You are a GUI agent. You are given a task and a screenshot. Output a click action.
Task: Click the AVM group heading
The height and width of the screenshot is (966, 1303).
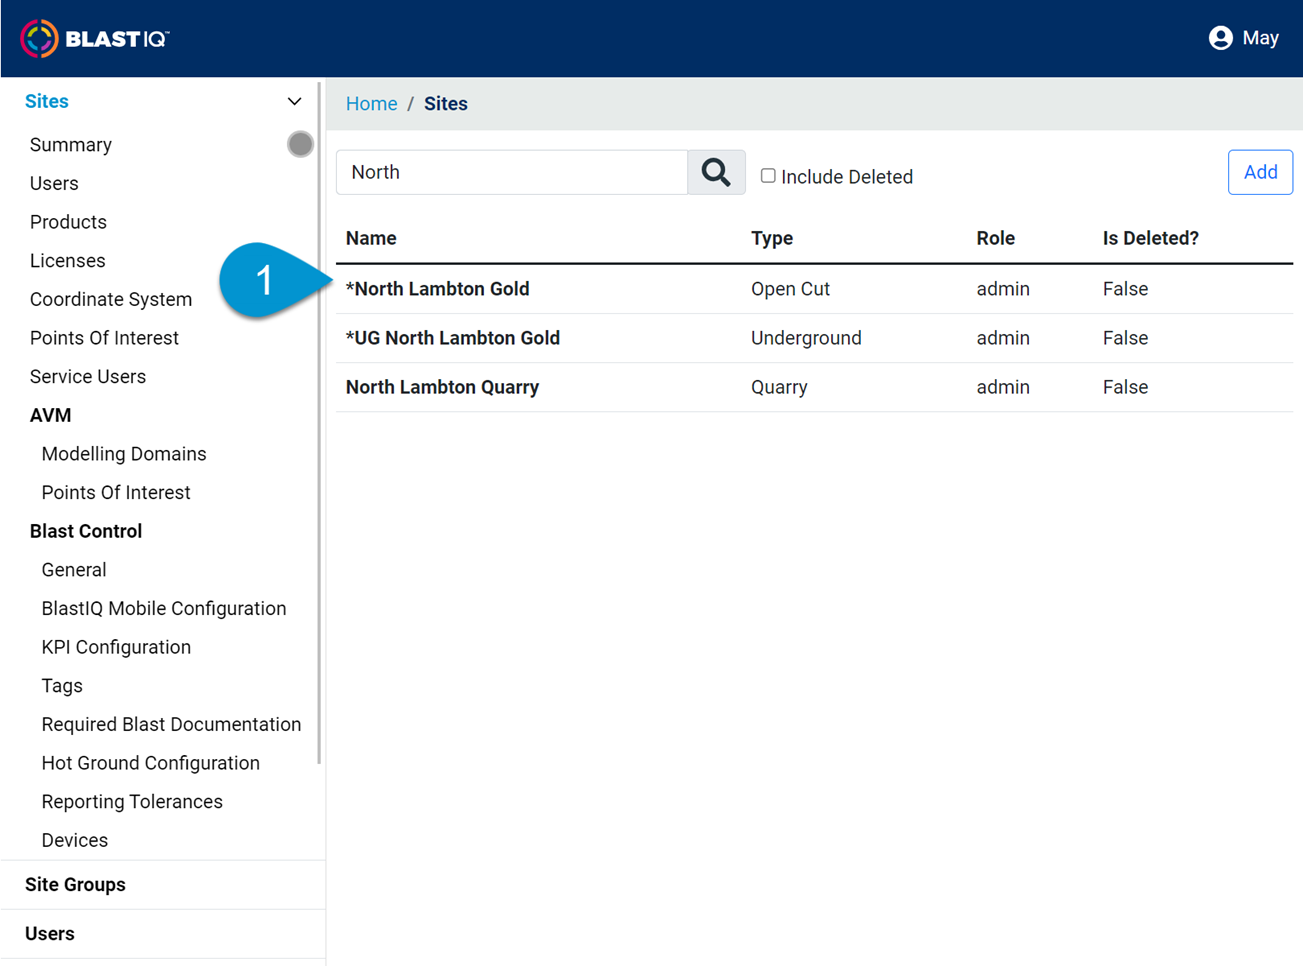click(x=50, y=416)
